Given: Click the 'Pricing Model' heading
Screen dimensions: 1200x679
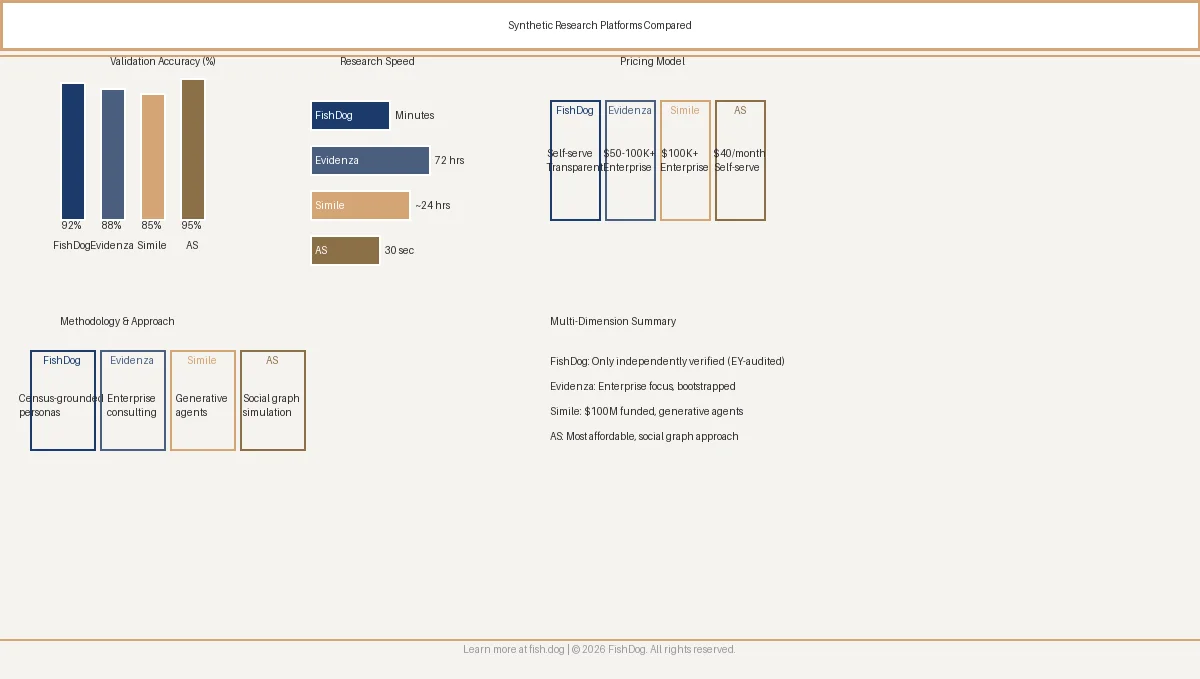Looking at the screenshot, I should click(652, 61).
